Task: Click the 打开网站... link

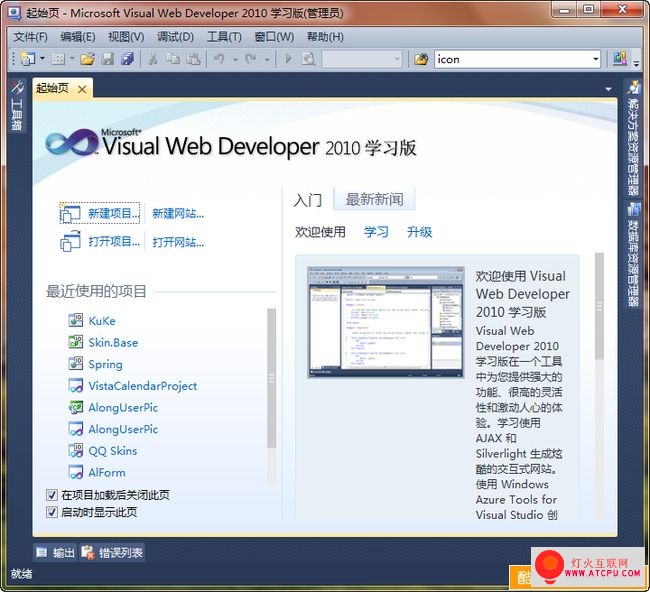Action: pyautogui.click(x=178, y=242)
